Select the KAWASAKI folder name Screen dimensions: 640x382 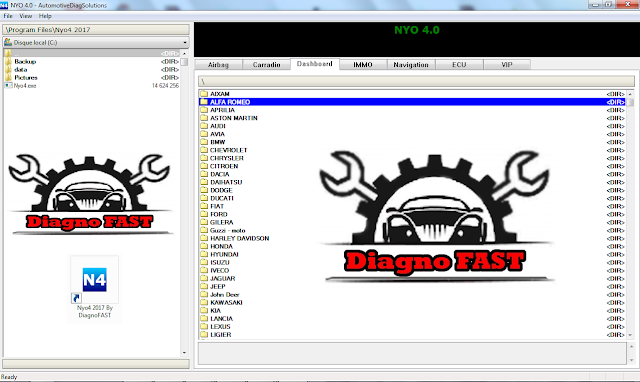click(x=226, y=302)
